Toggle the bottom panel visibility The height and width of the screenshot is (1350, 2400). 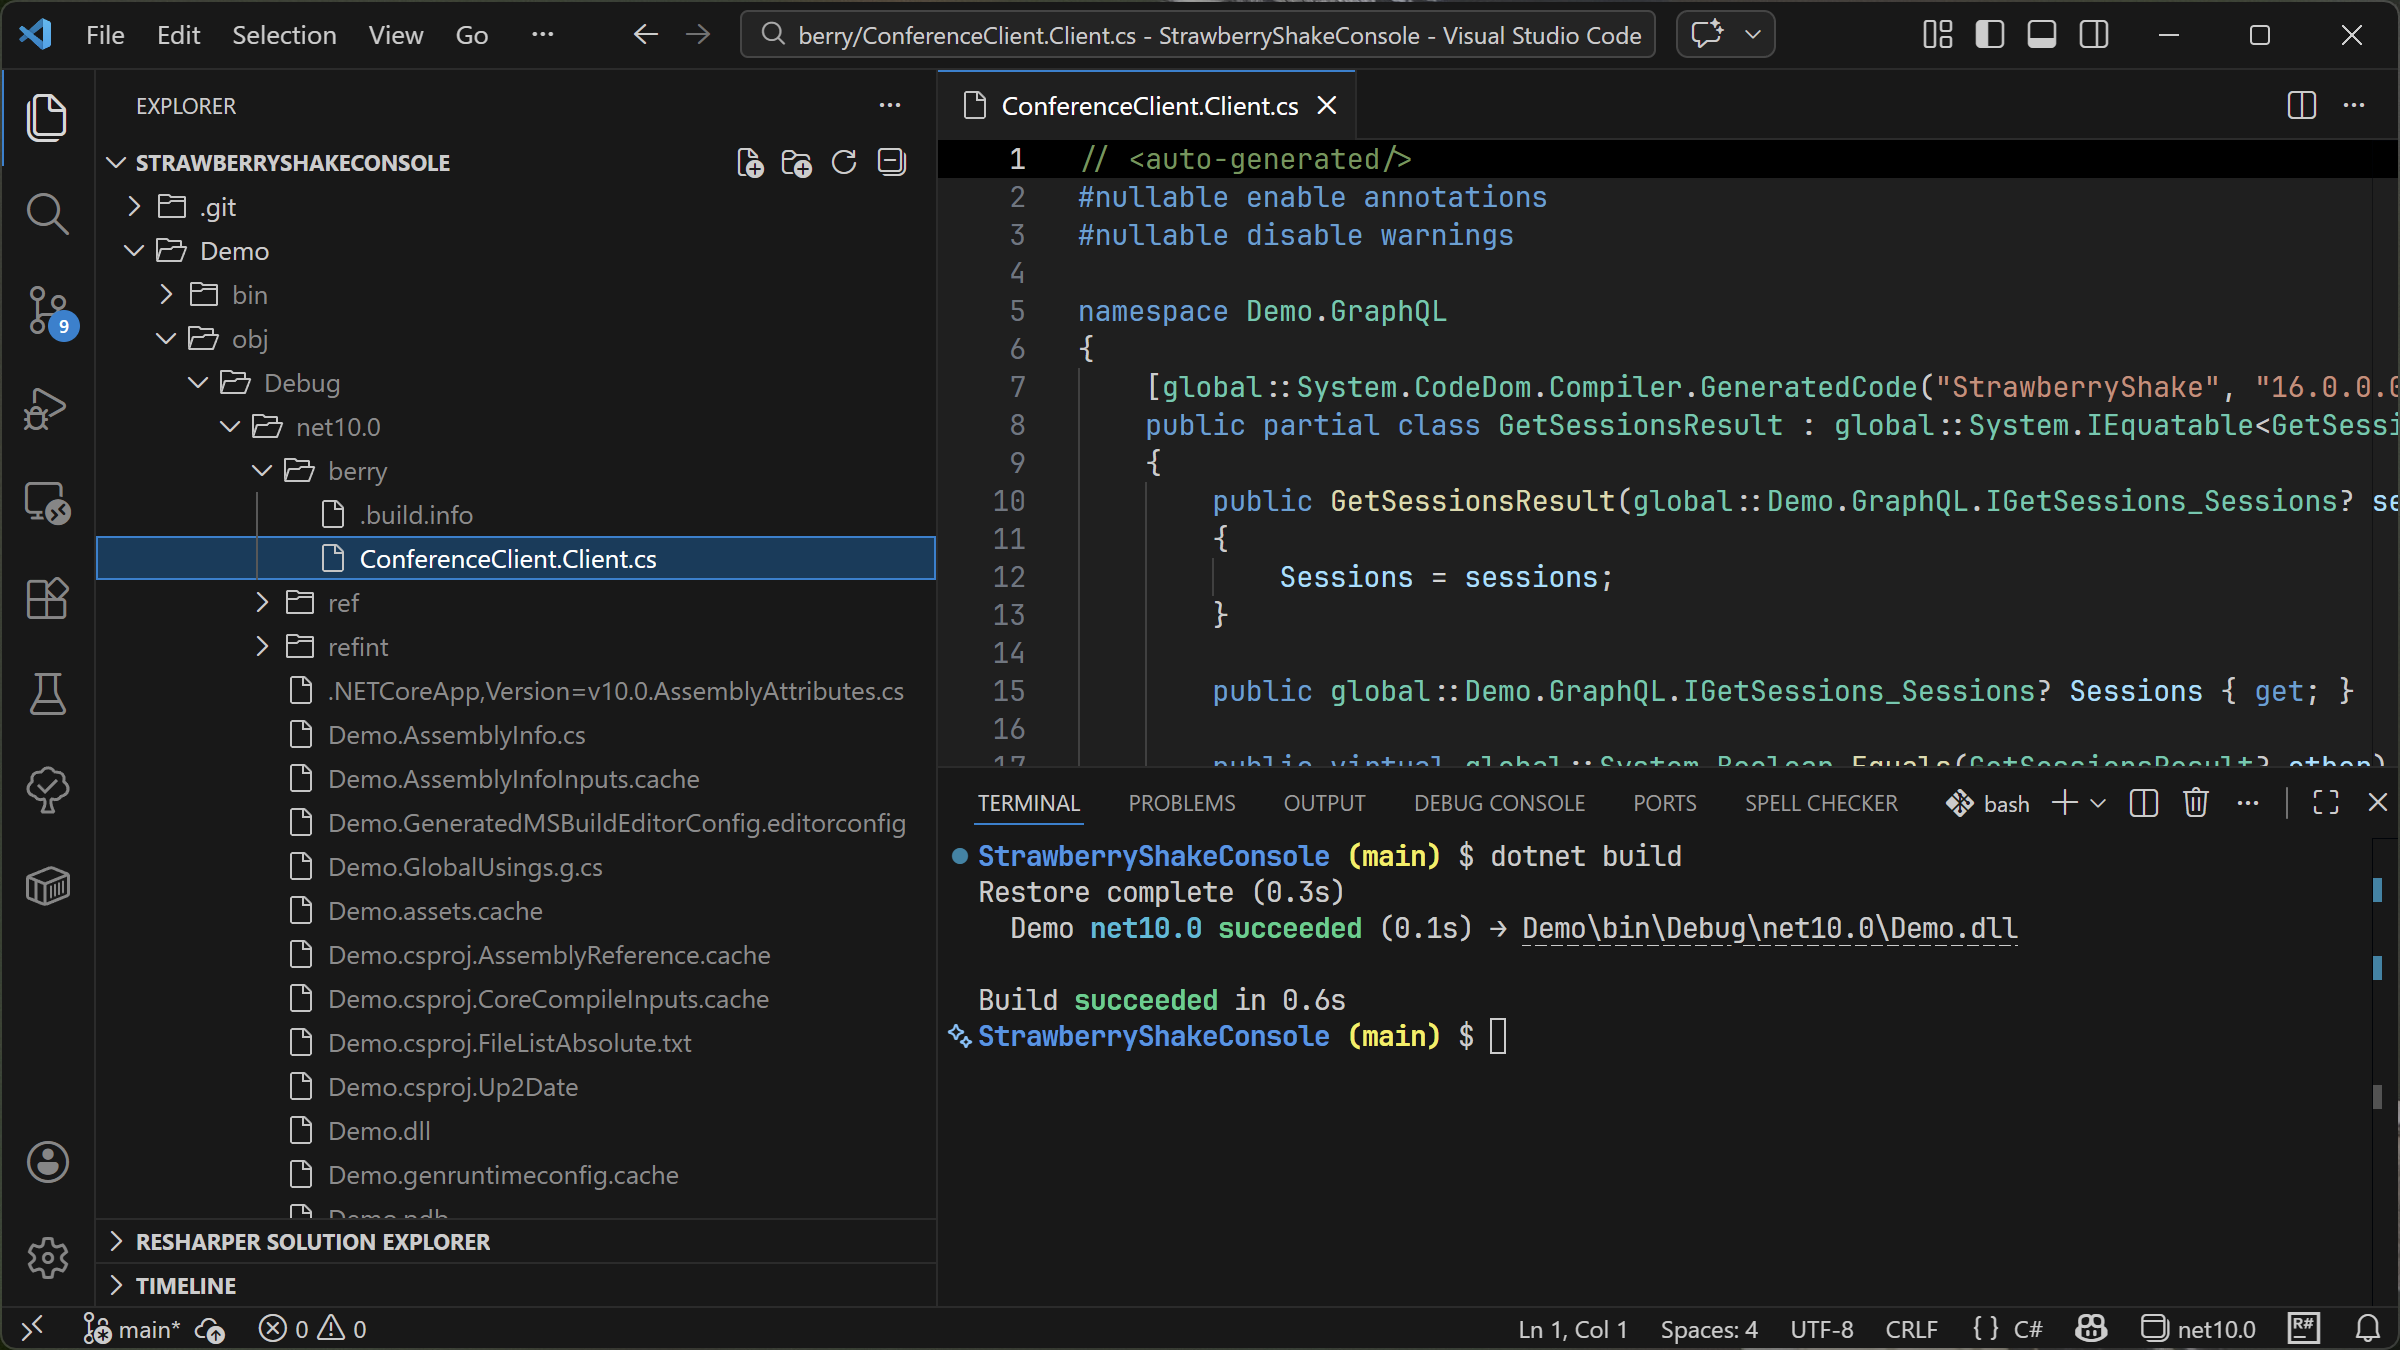[x=2041, y=35]
